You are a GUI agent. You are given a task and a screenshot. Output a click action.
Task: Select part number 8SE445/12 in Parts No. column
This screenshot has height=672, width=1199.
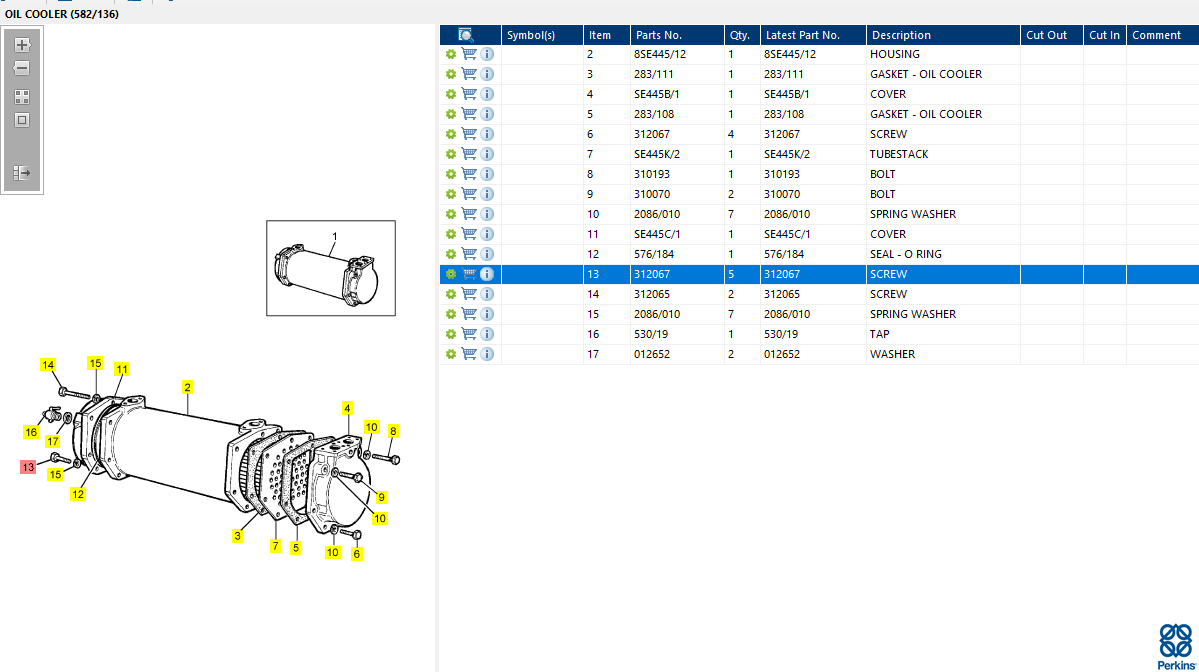660,54
